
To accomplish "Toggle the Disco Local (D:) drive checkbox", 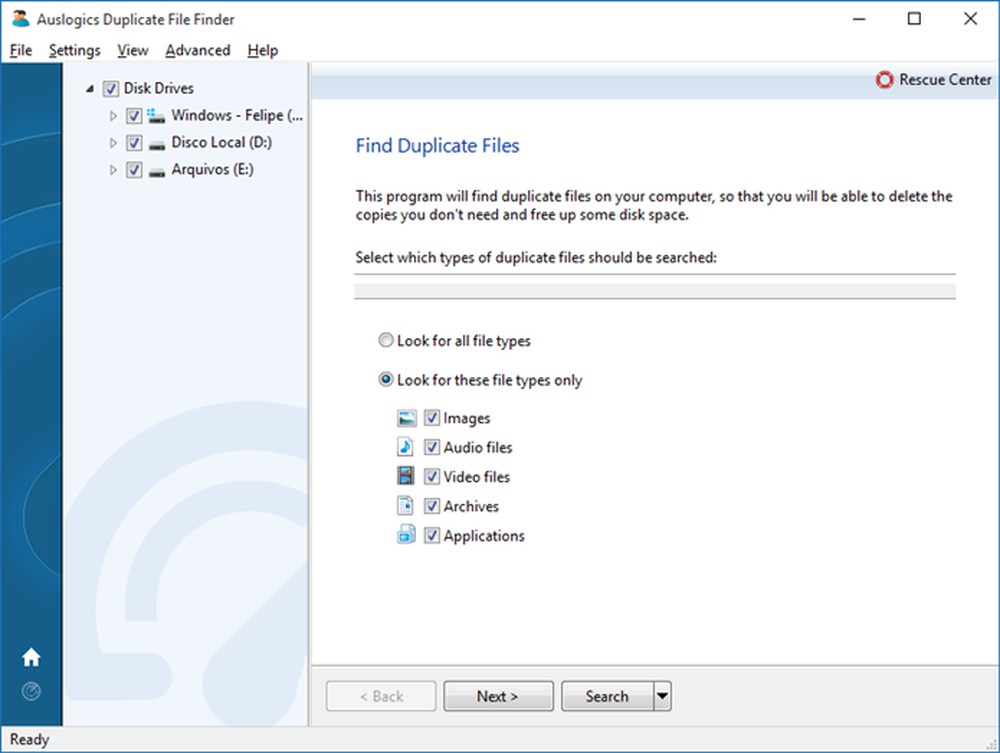I will pyautogui.click(x=134, y=143).
